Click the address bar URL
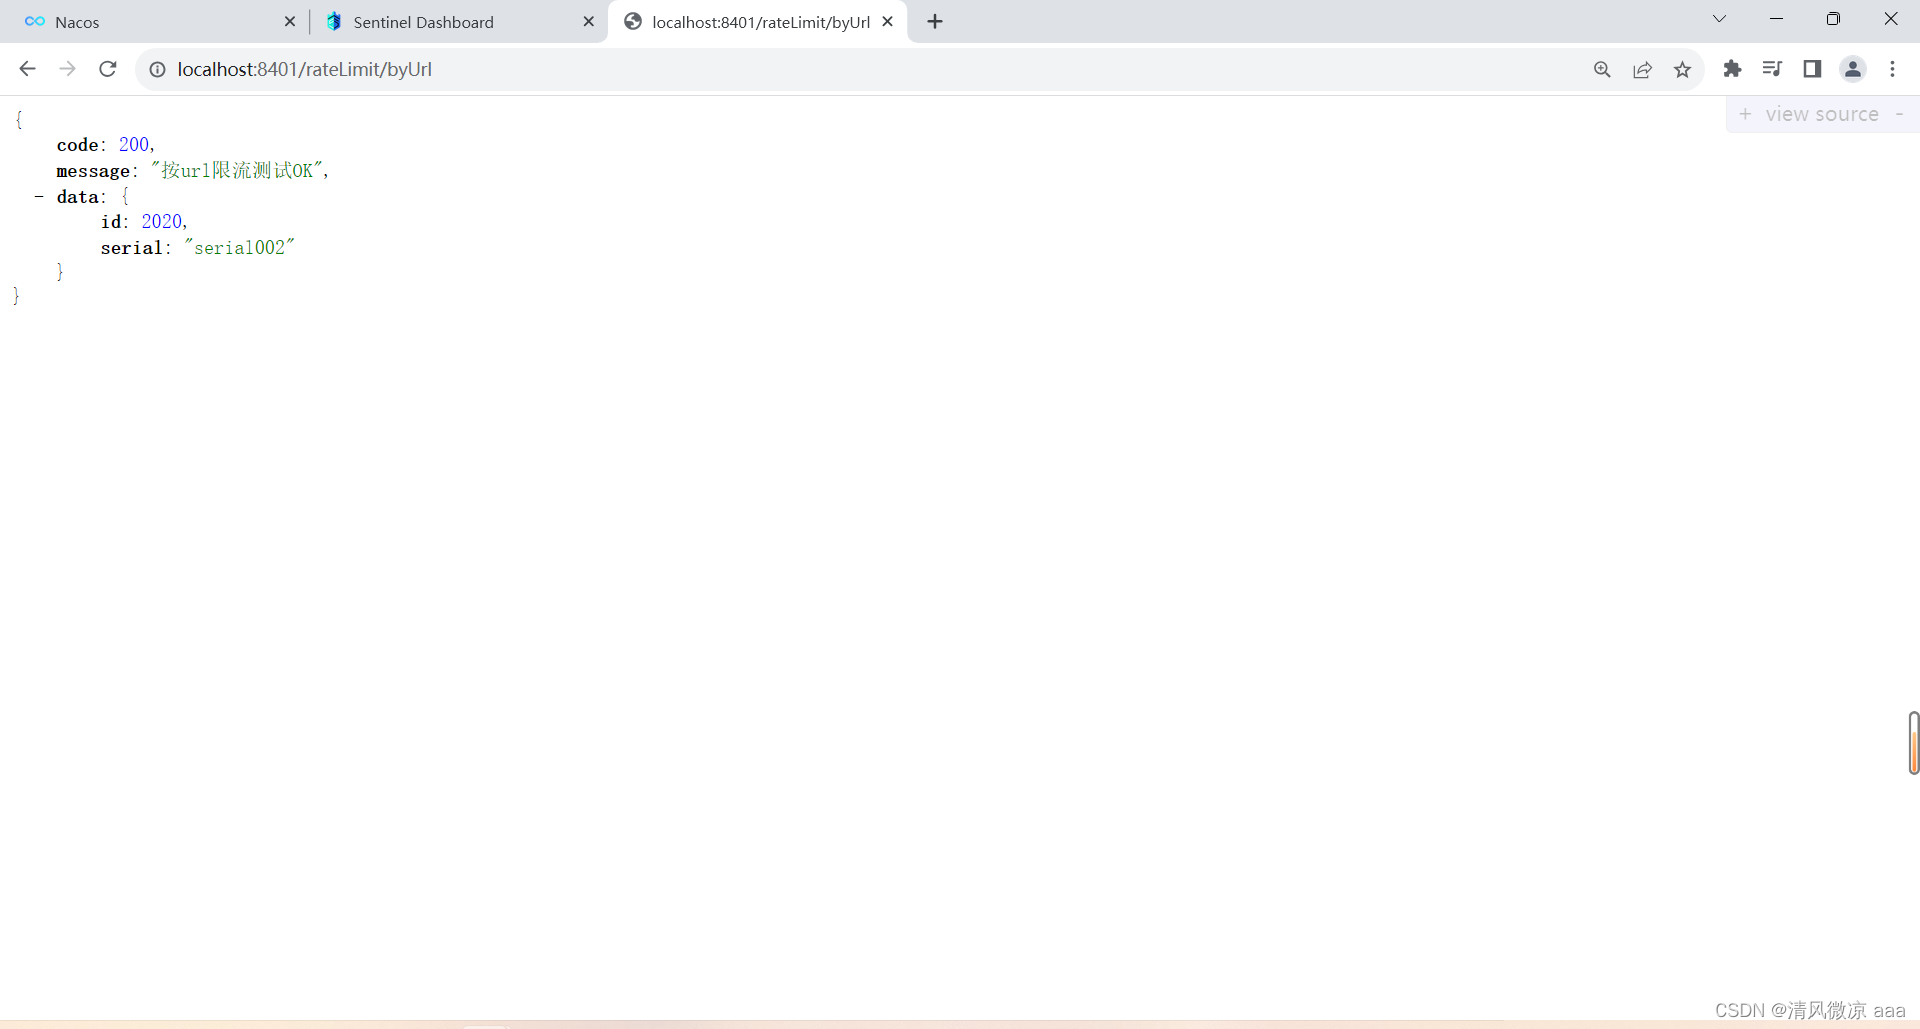Screen dimensions: 1920x1029 coord(305,69)
